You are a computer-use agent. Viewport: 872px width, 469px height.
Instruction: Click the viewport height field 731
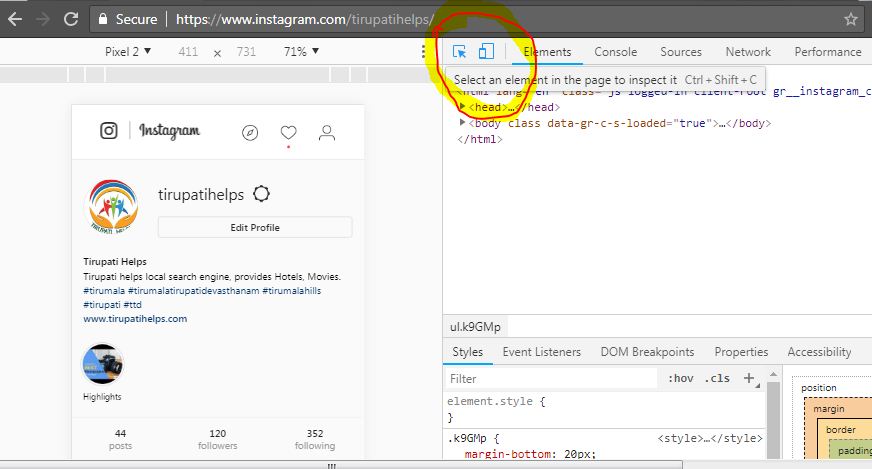246,52
